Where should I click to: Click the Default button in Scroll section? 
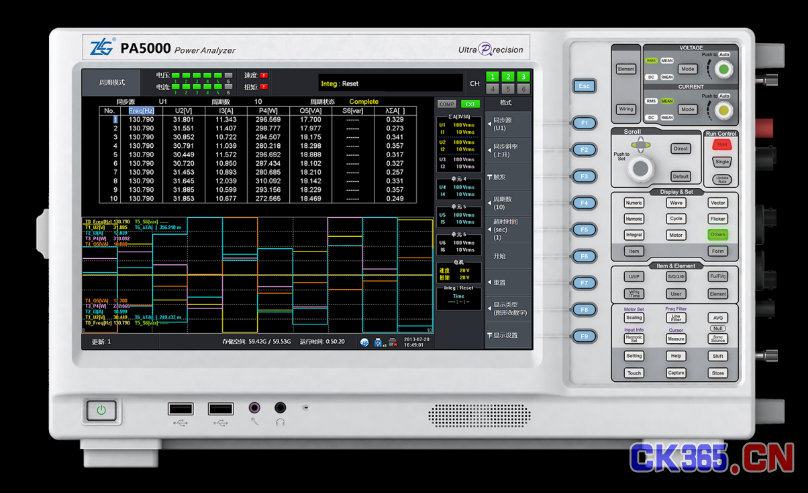680,176
